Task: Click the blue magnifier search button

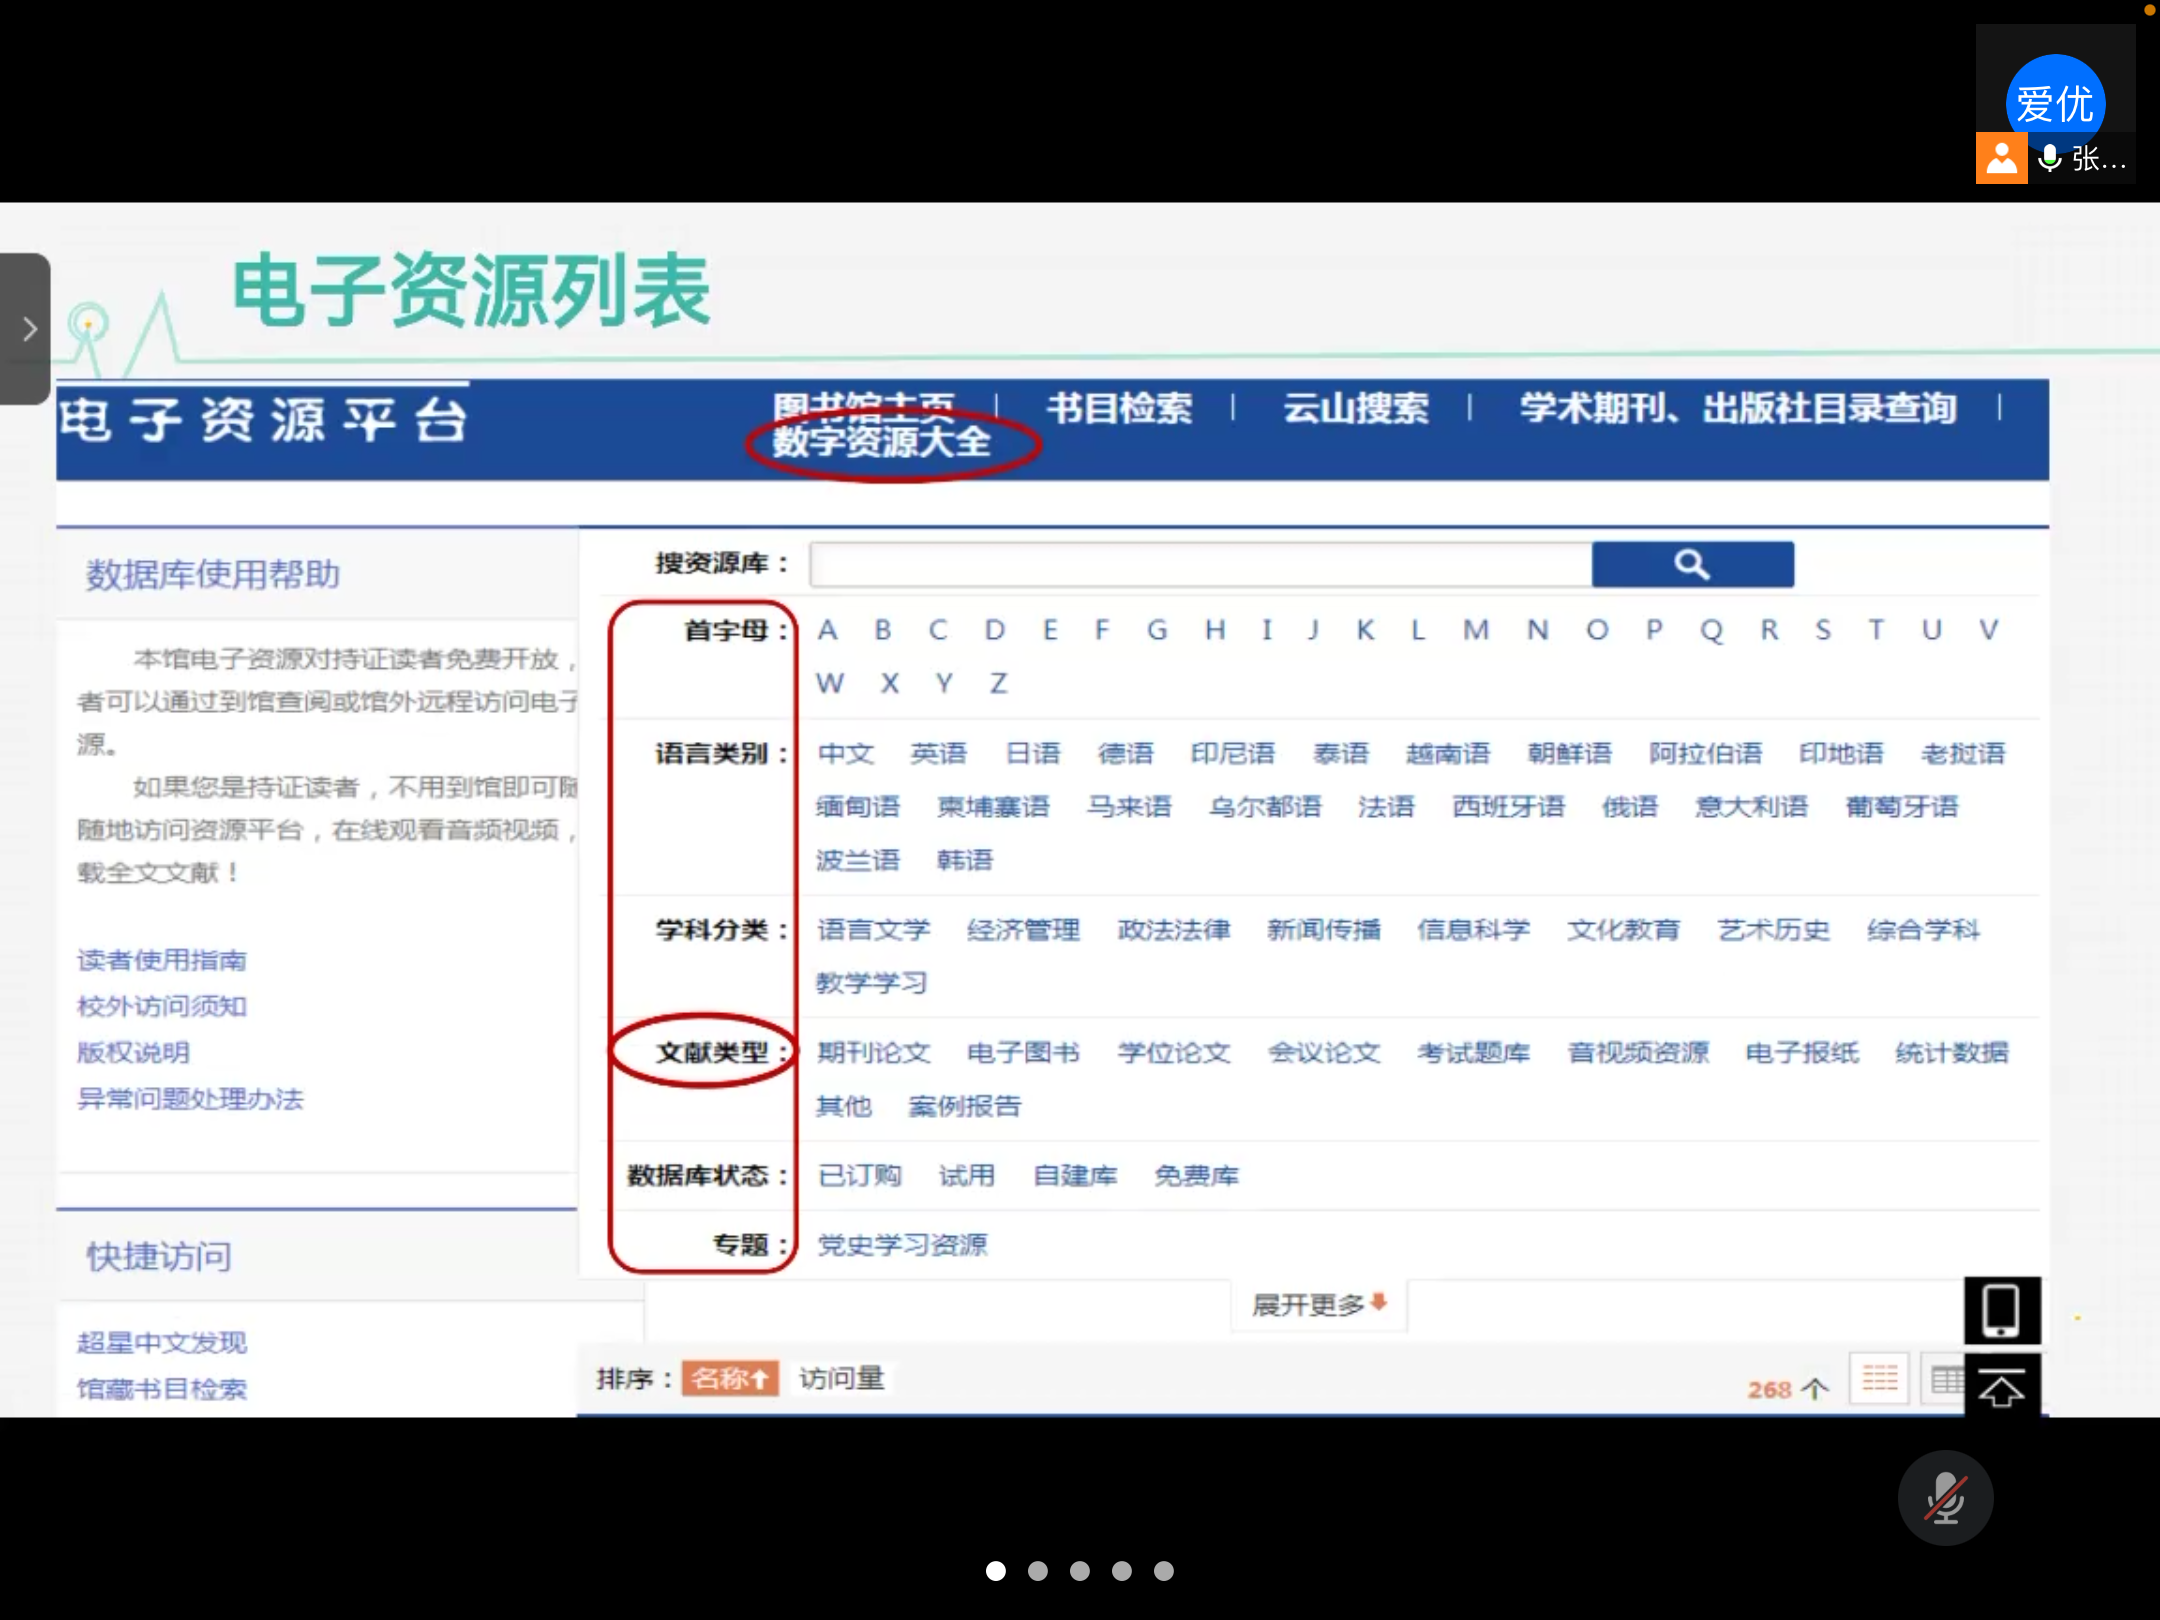Action: tap(1692, 565)
